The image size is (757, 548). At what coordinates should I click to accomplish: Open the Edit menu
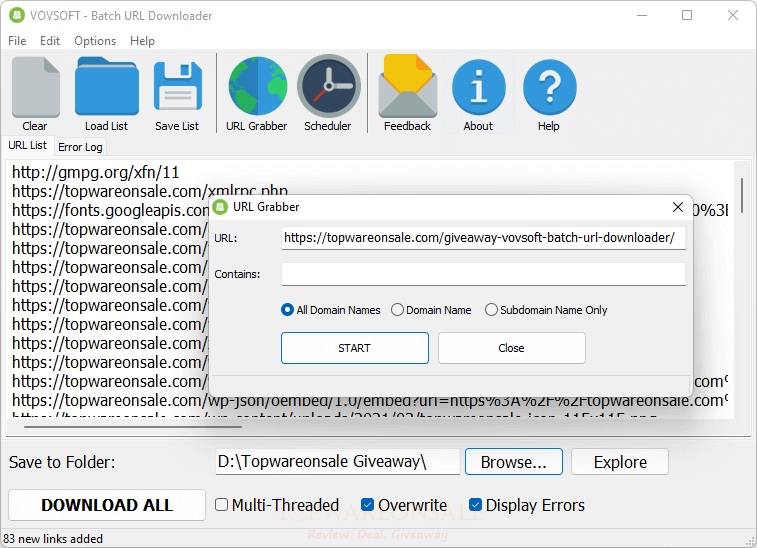(50, 41)
